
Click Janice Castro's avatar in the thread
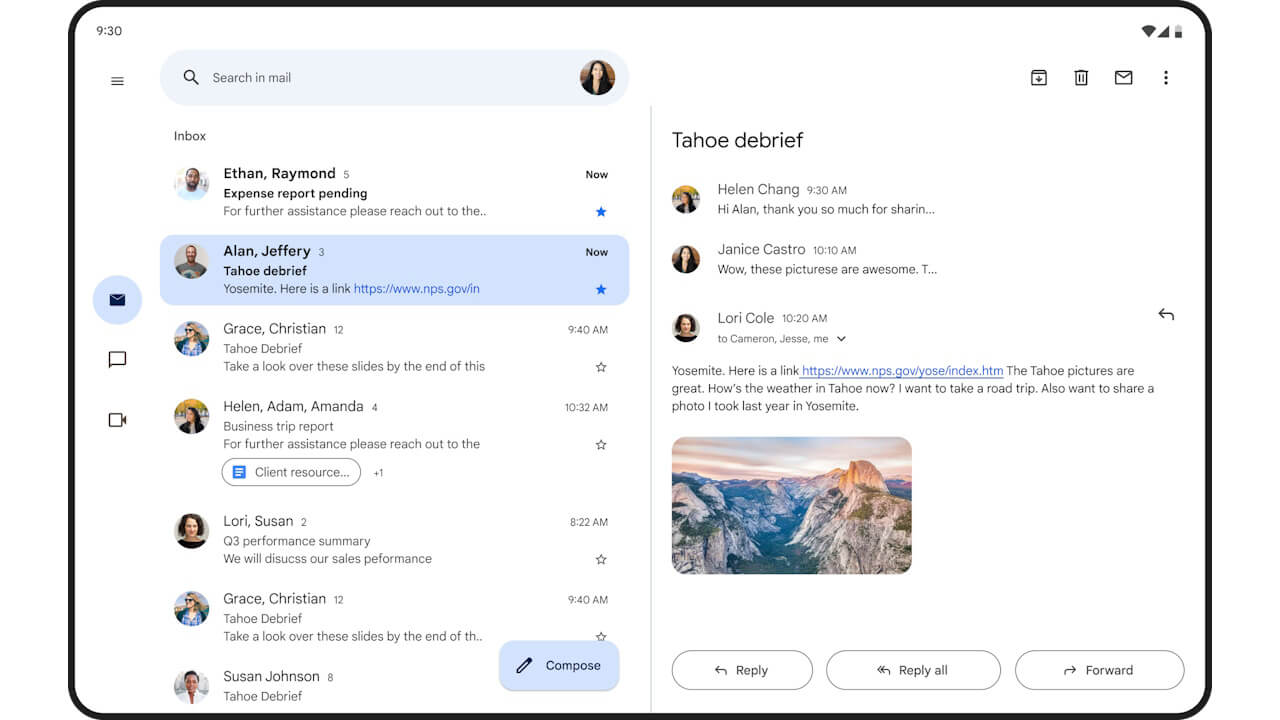click(x=686, y=259)
